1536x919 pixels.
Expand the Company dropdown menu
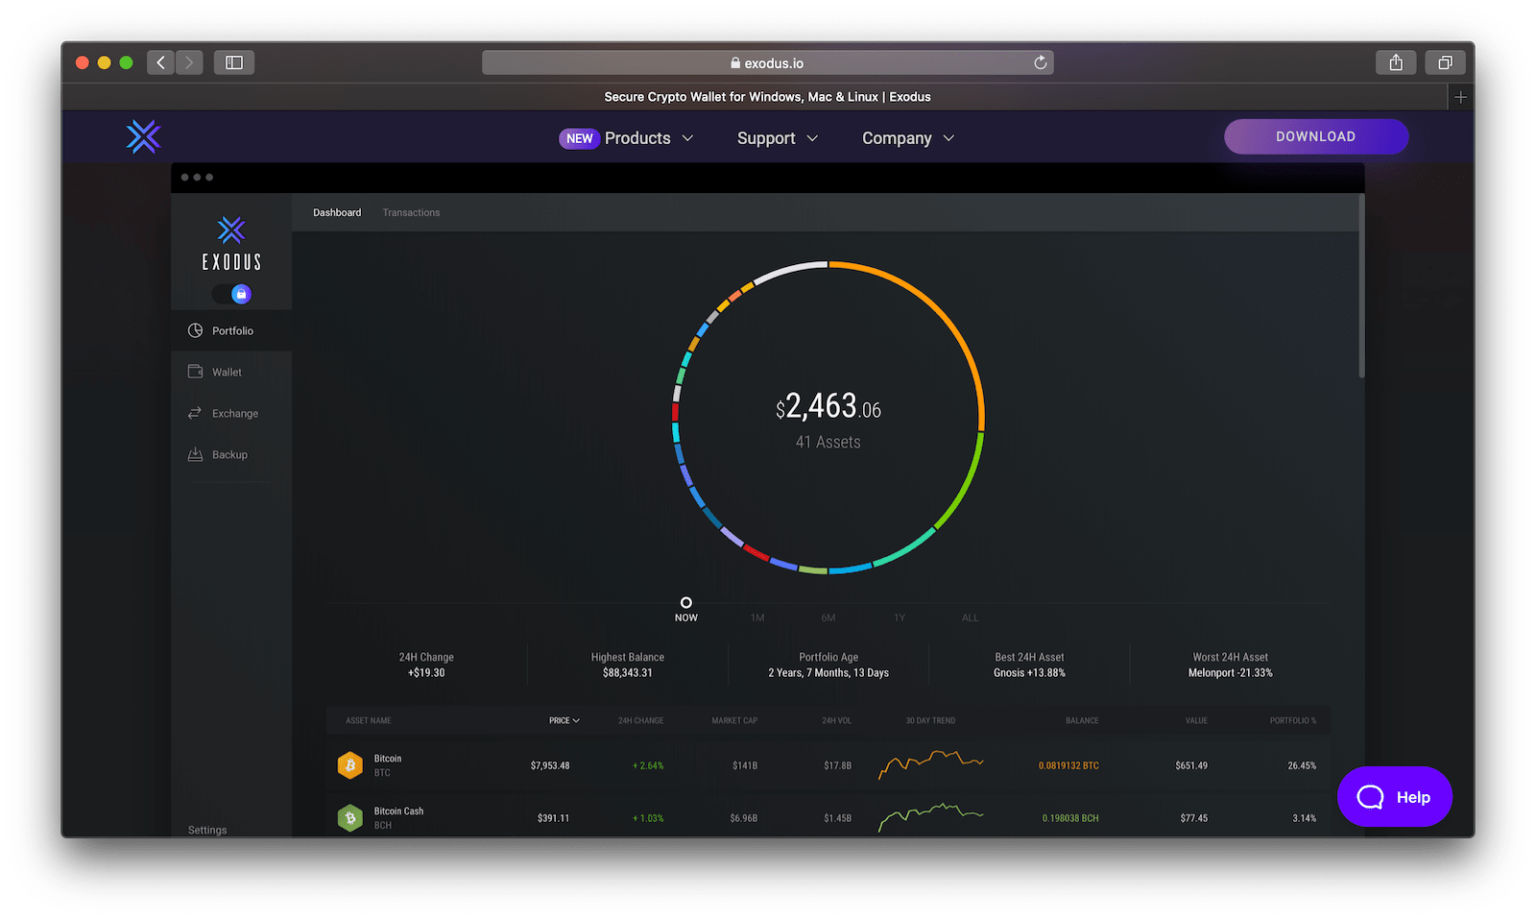(908, 138)
